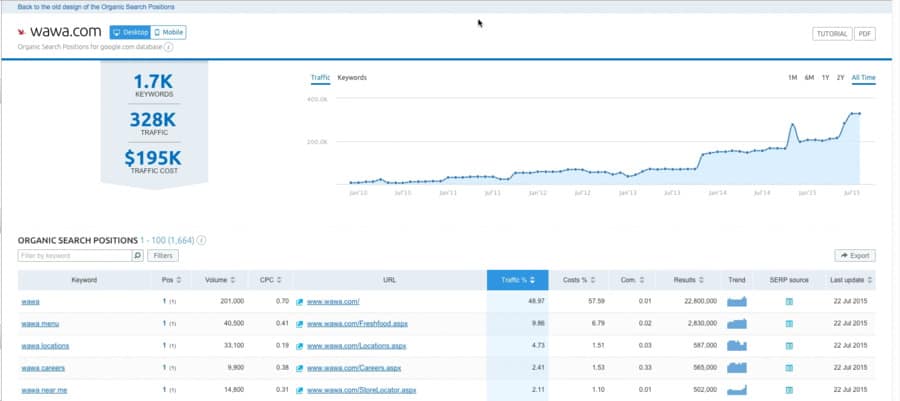Screen dimensions: 900x401
Task: Select the Traffic chart tab
Action: [x=320, y=77]
